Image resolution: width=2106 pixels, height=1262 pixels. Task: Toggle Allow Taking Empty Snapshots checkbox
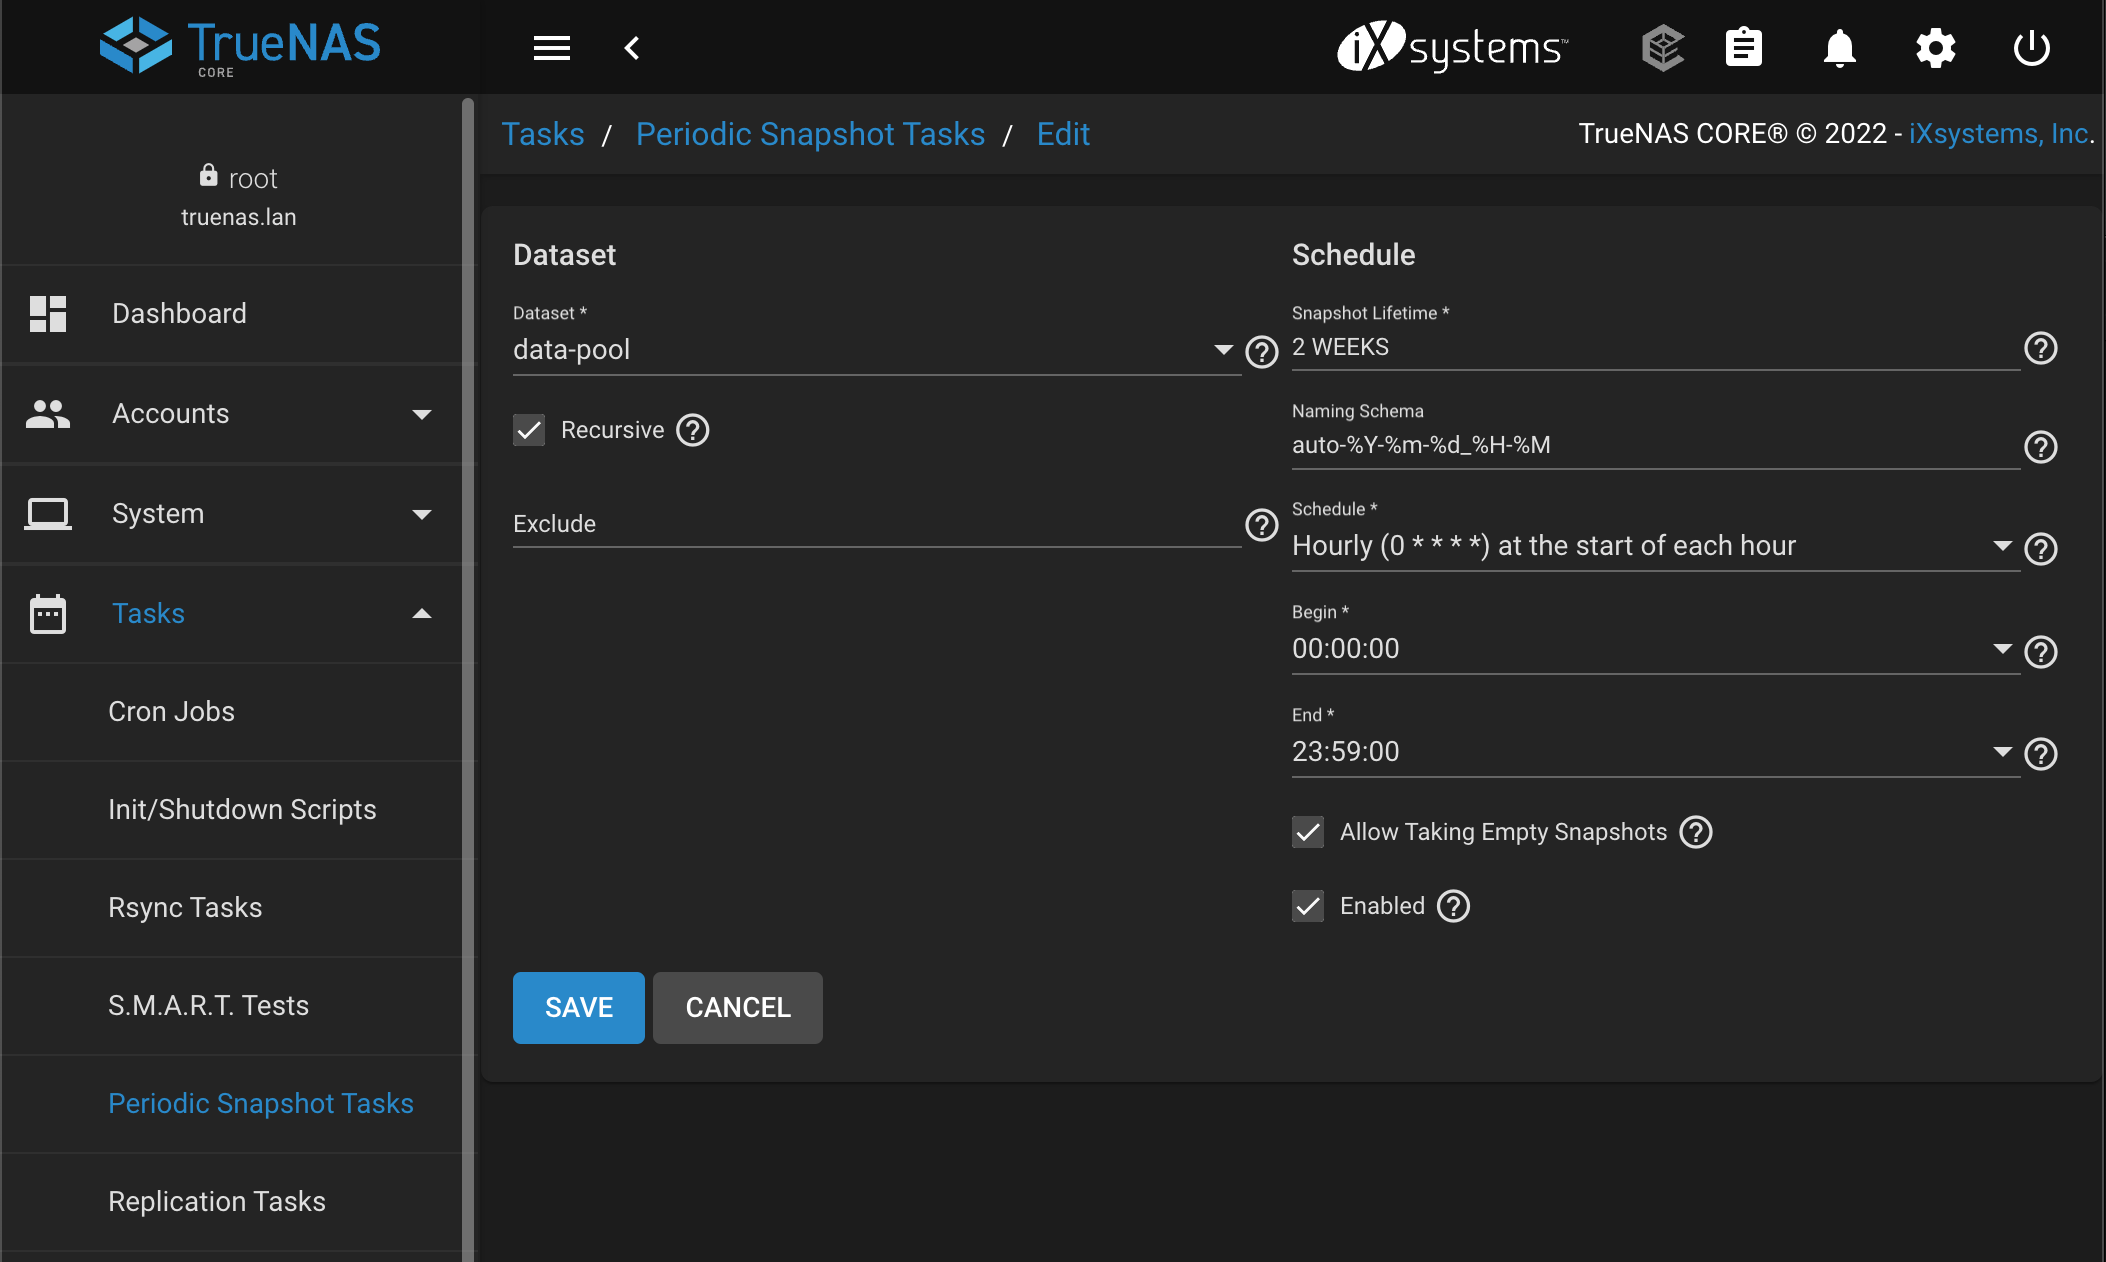(x=1308, y=832)
